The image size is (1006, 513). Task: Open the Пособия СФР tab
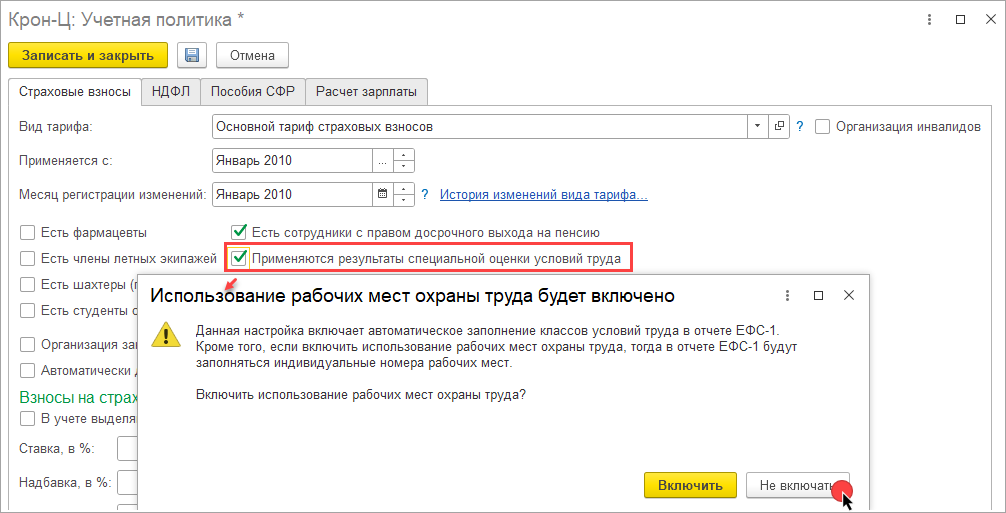tap(253, 91)
